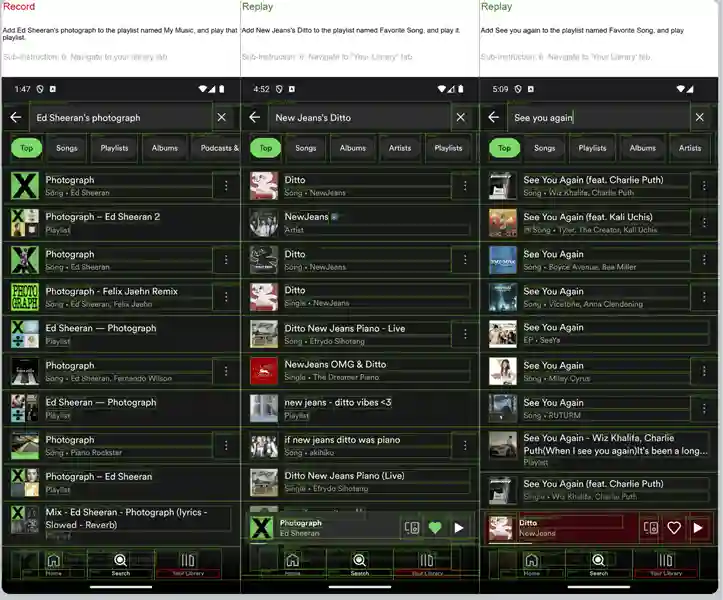Go back from the Ed Sheeran's photograph search
723x600 pixels.
pos(16,117)
